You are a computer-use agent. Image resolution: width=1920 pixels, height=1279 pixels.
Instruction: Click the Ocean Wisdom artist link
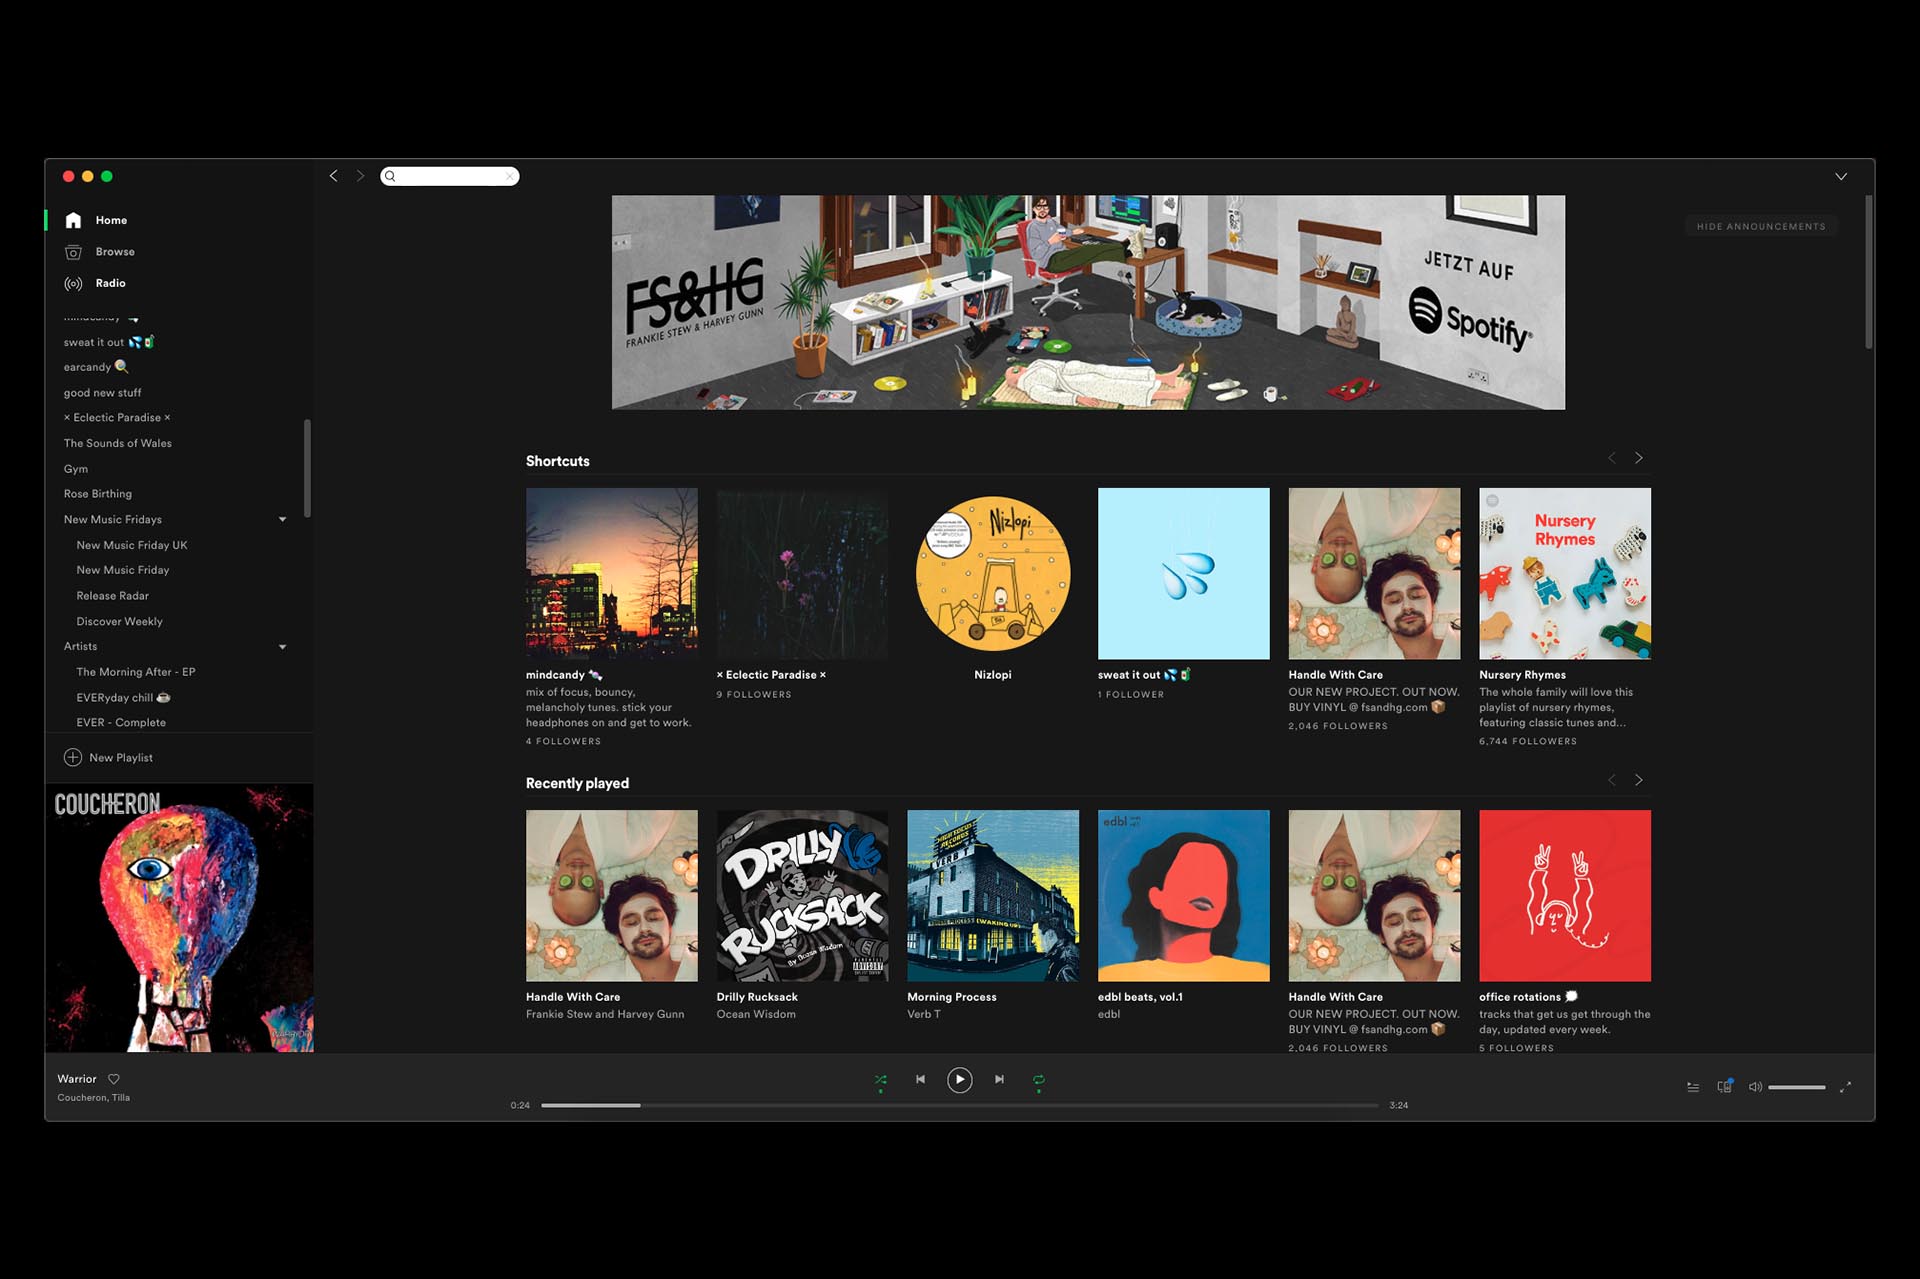tap(756, 1014)
